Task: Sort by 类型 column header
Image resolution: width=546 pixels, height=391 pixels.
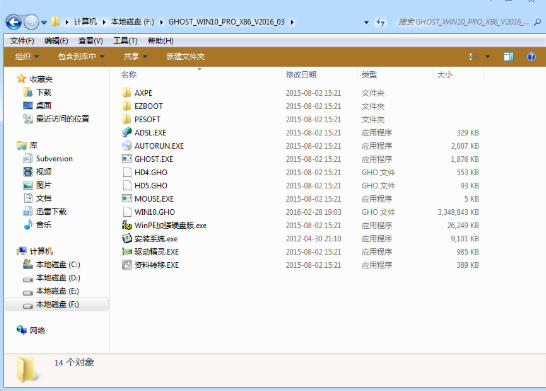Action: [369, 75]
